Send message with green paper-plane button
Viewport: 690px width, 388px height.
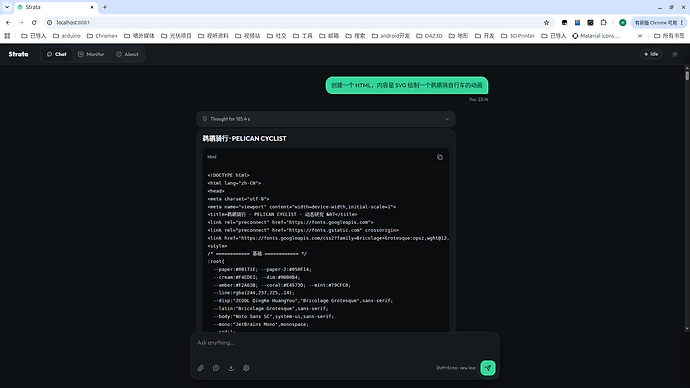pos(488,368)
